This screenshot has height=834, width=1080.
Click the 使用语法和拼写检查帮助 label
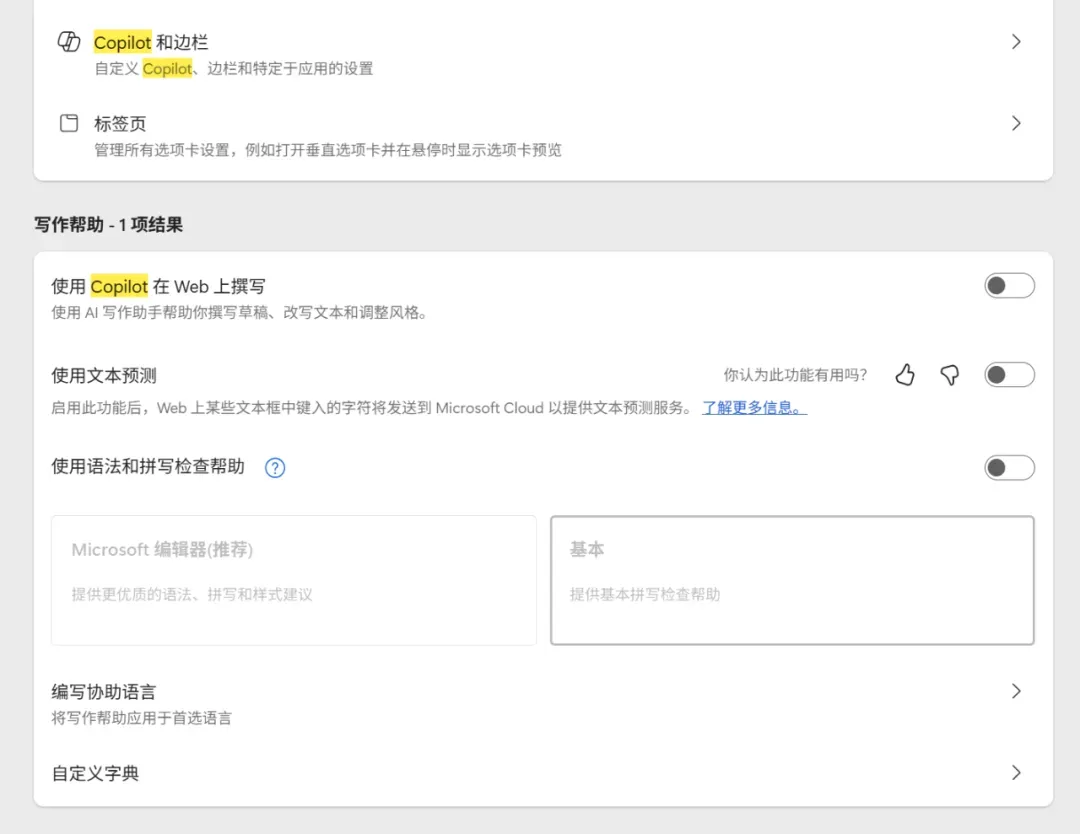(148, 466)
